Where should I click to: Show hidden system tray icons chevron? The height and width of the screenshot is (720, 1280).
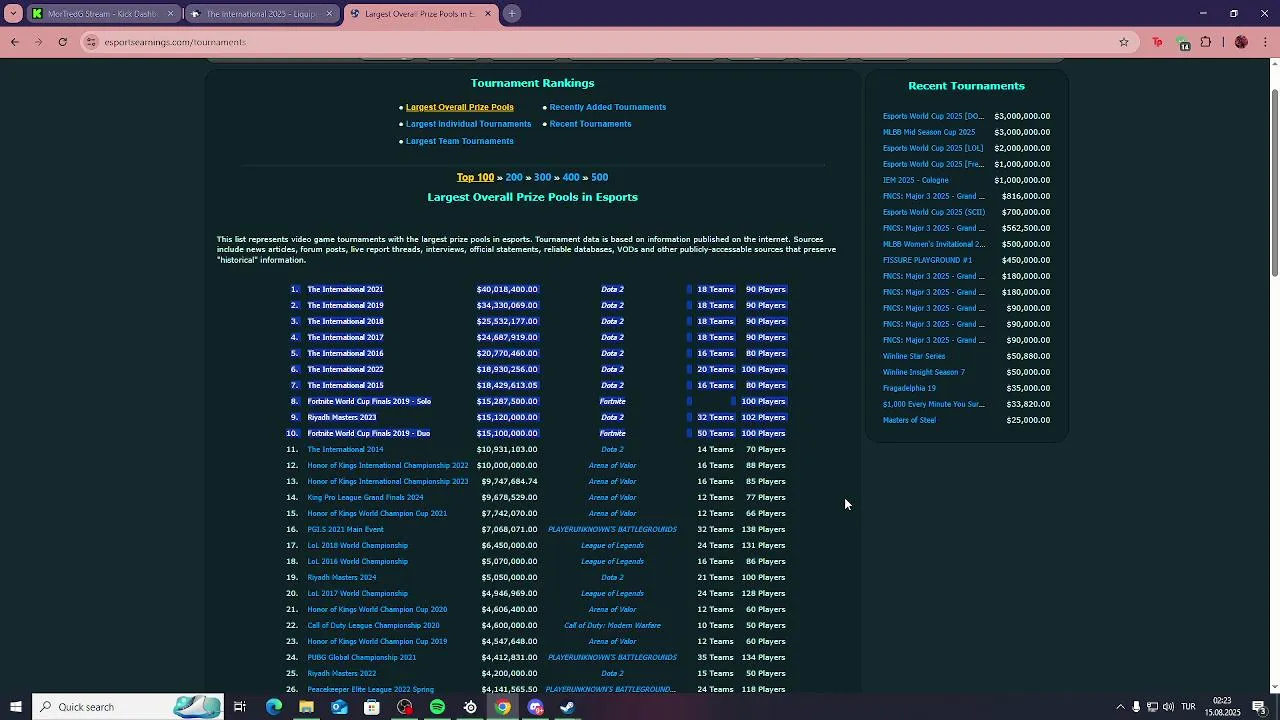coord(1120,707)
